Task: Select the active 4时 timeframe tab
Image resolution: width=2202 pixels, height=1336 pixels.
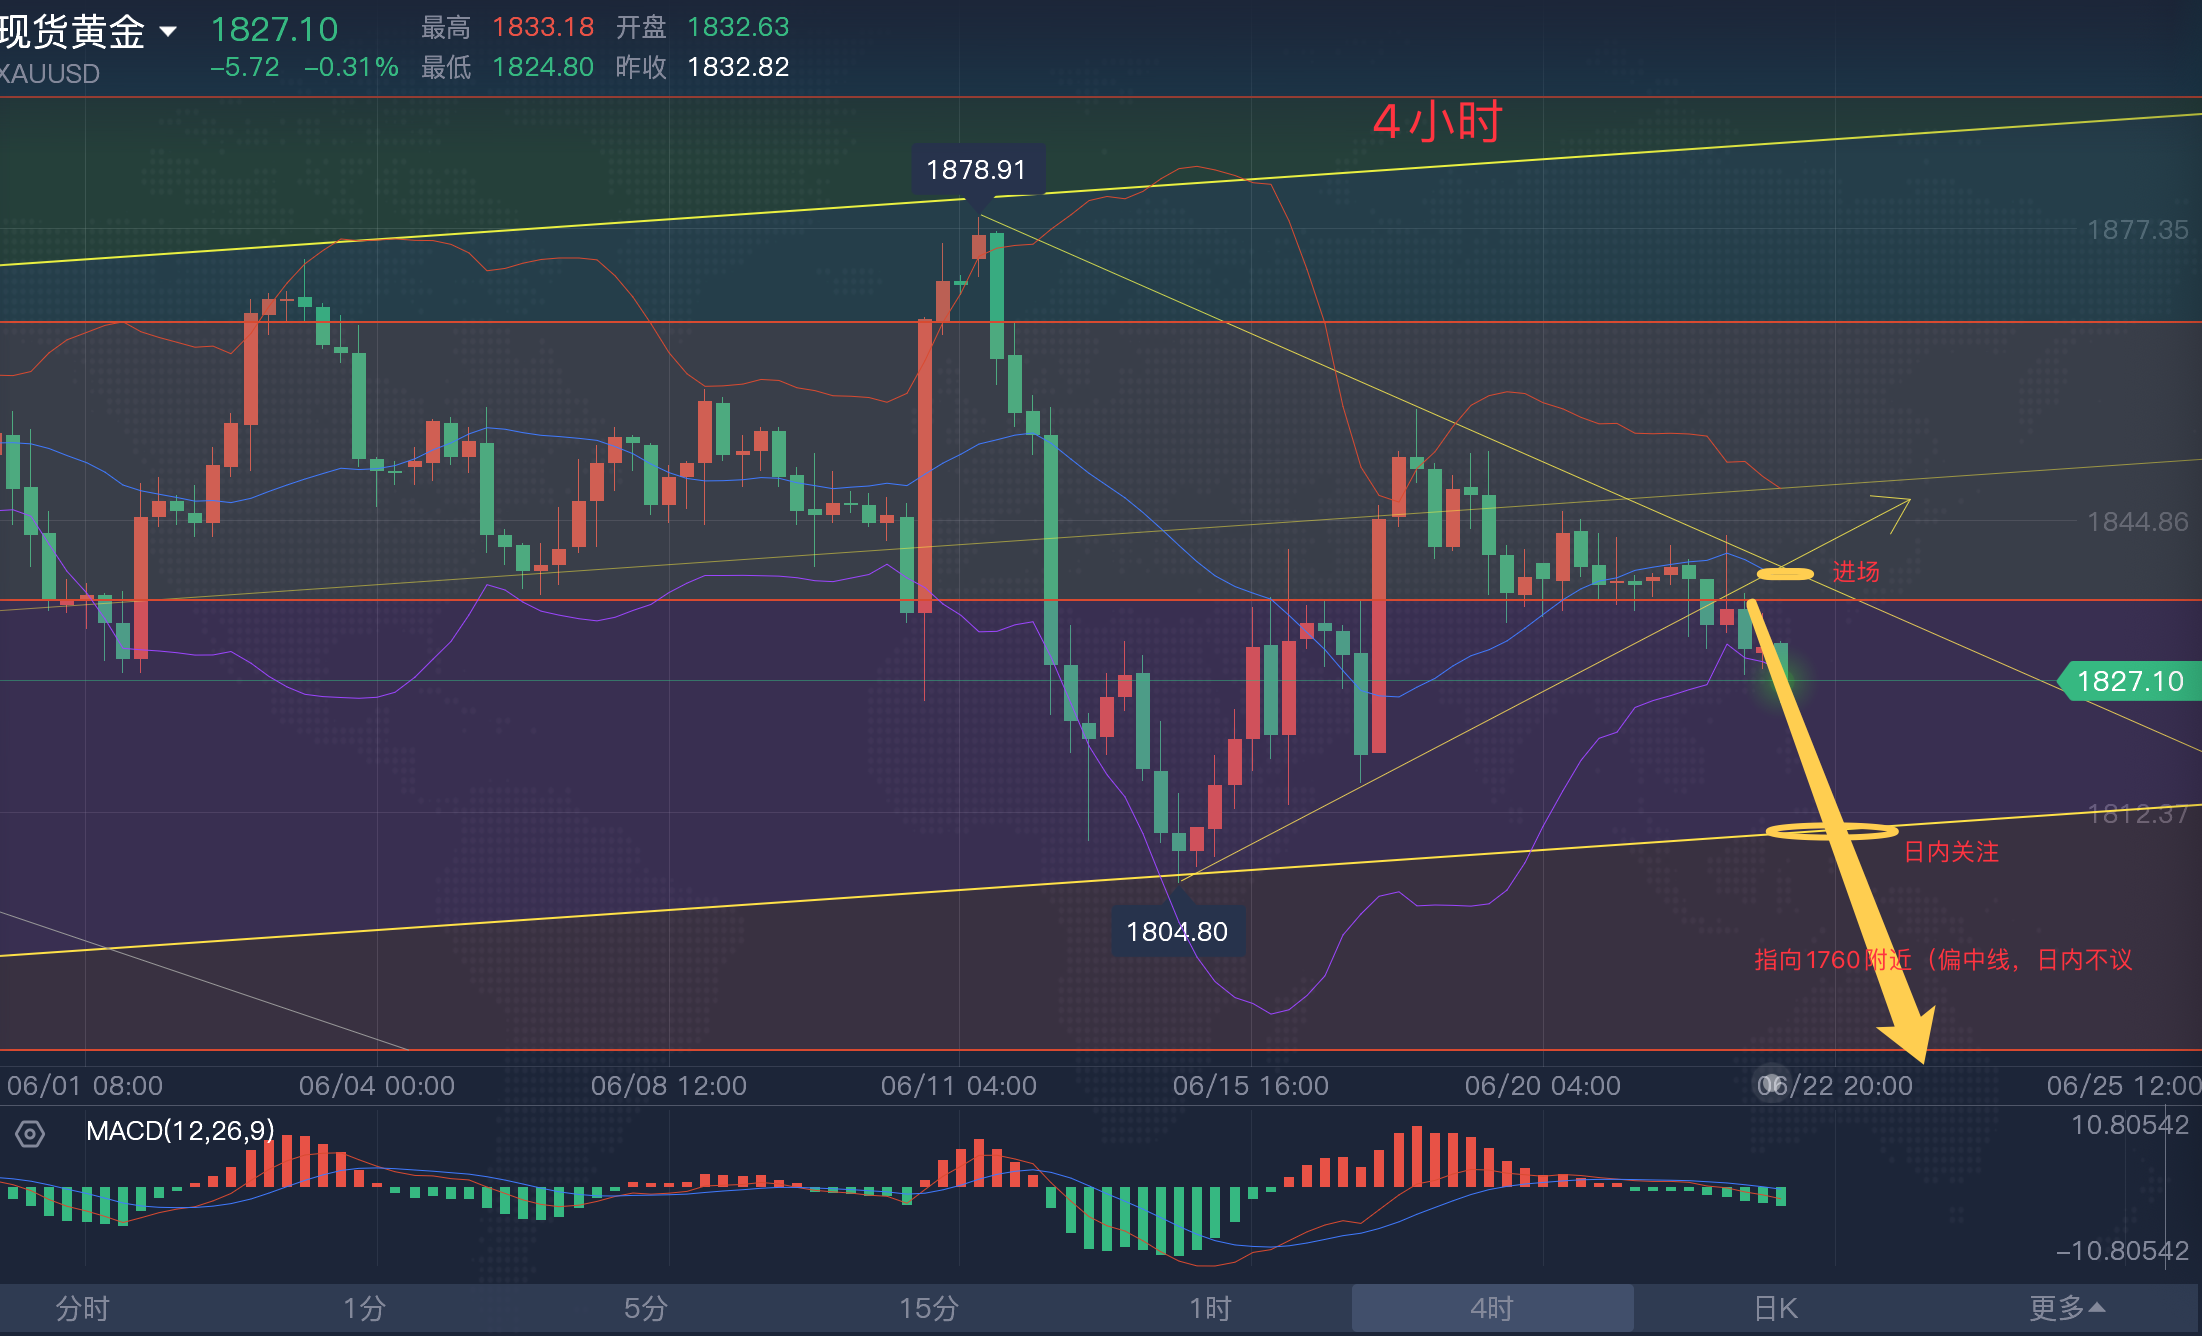Action: tap(1492, 1308)
